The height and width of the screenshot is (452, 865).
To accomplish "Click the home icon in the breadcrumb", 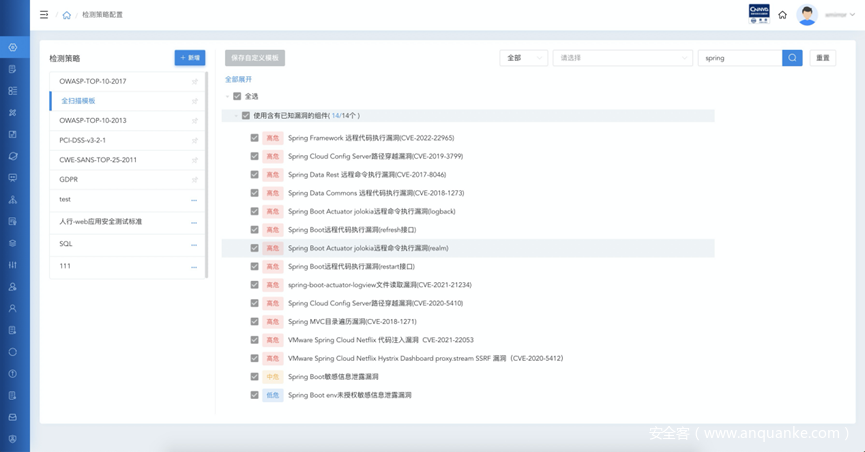I will (67, 16).
